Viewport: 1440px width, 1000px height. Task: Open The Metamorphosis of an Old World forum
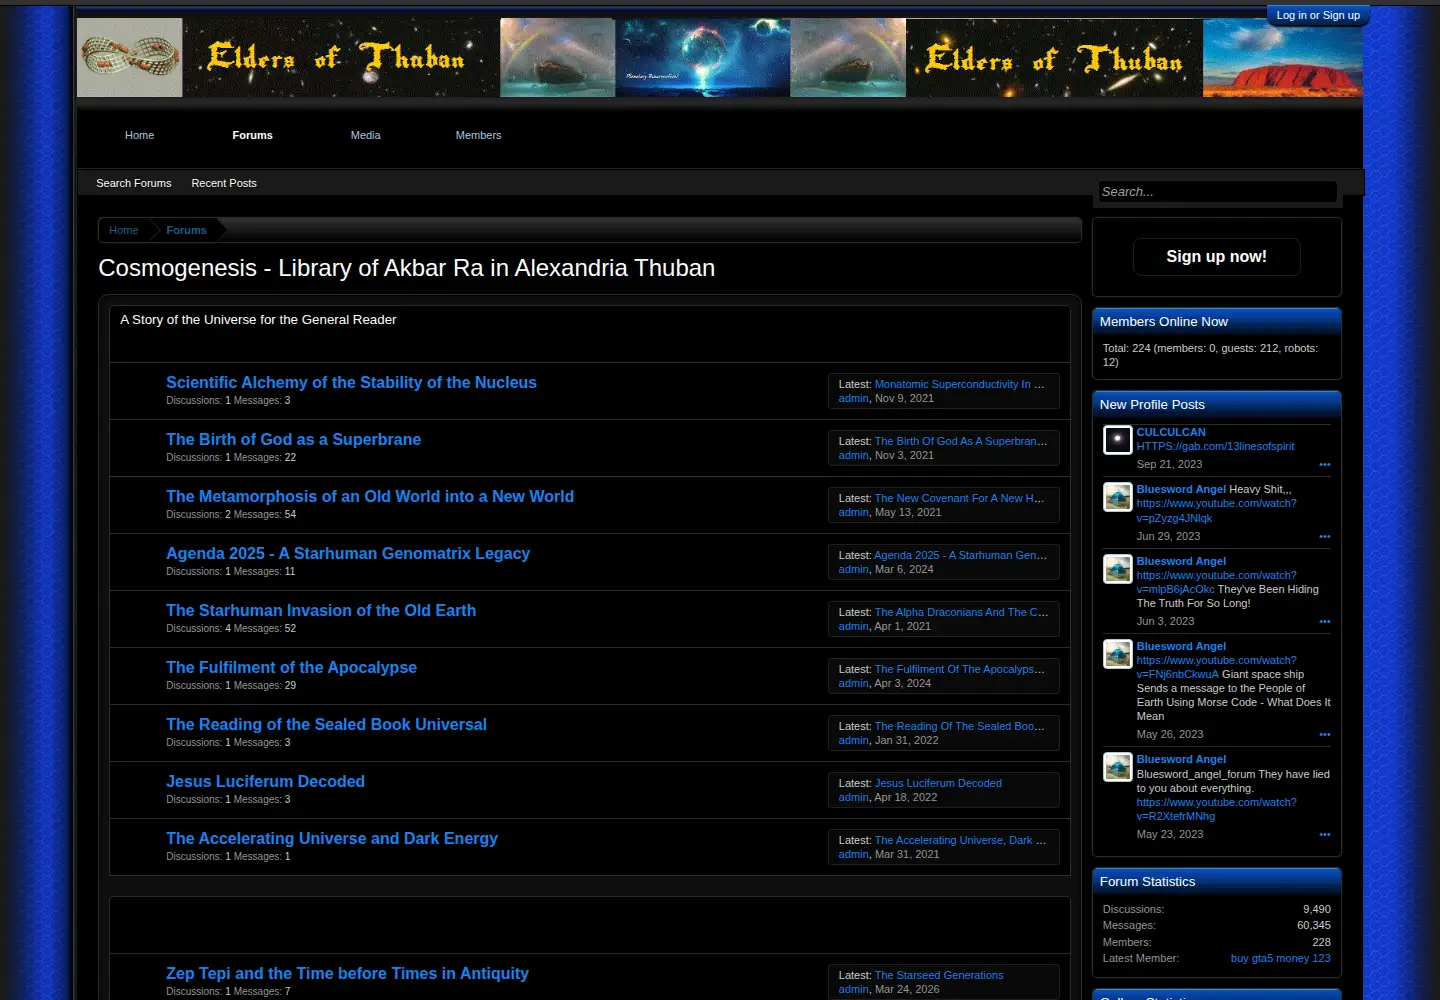(370, 496)
